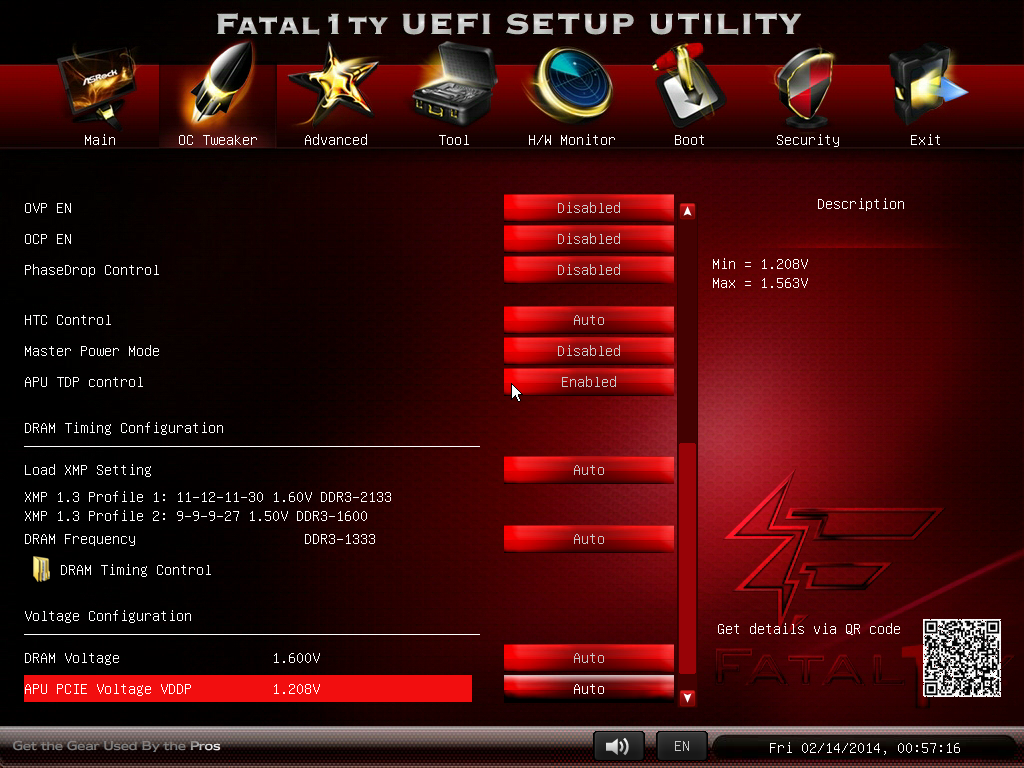Click the scroll up arrow
This screenshot has width=1024, height=768.
(x=687, y=211)
